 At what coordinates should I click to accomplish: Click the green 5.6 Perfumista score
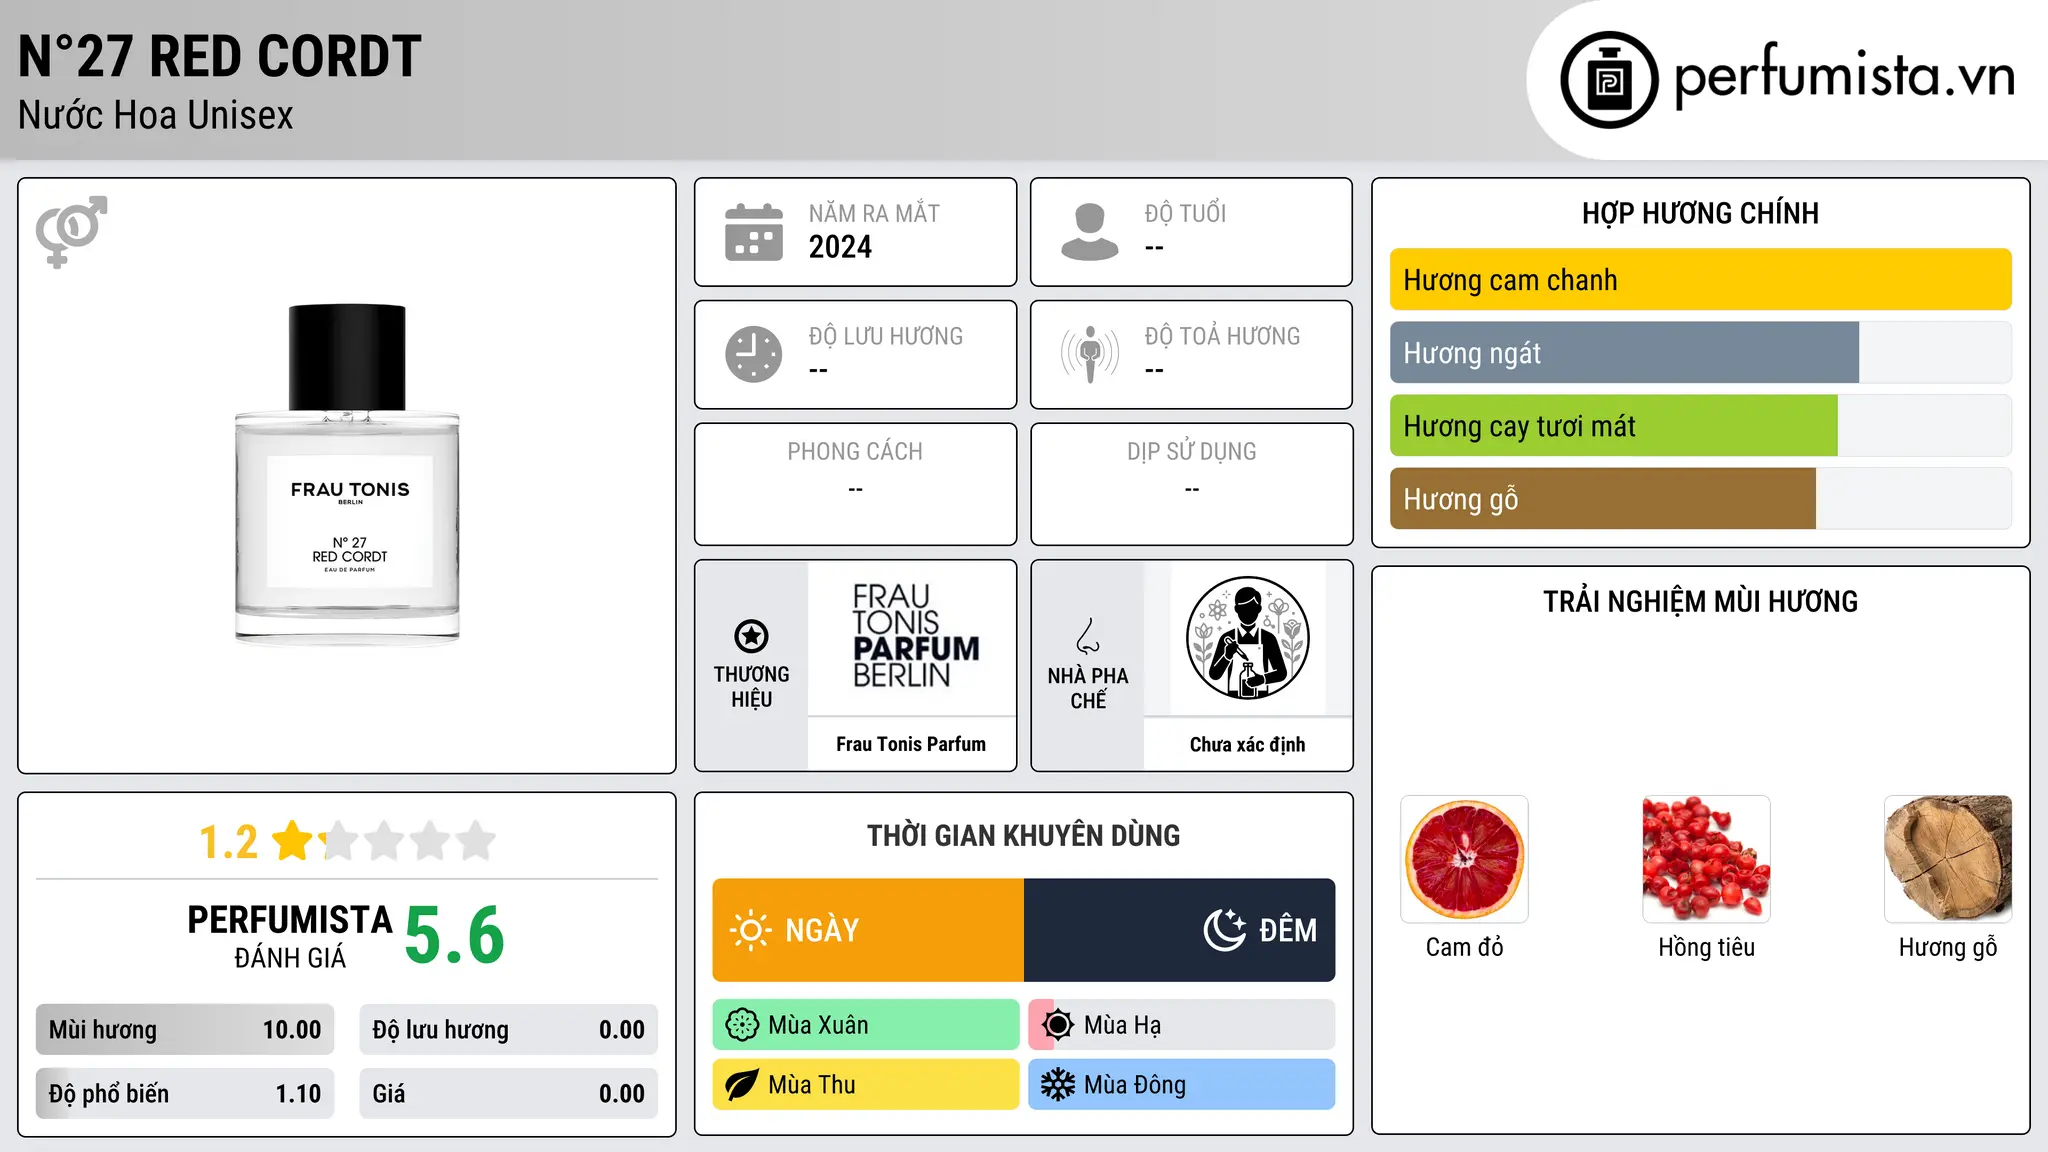point(455,936)
